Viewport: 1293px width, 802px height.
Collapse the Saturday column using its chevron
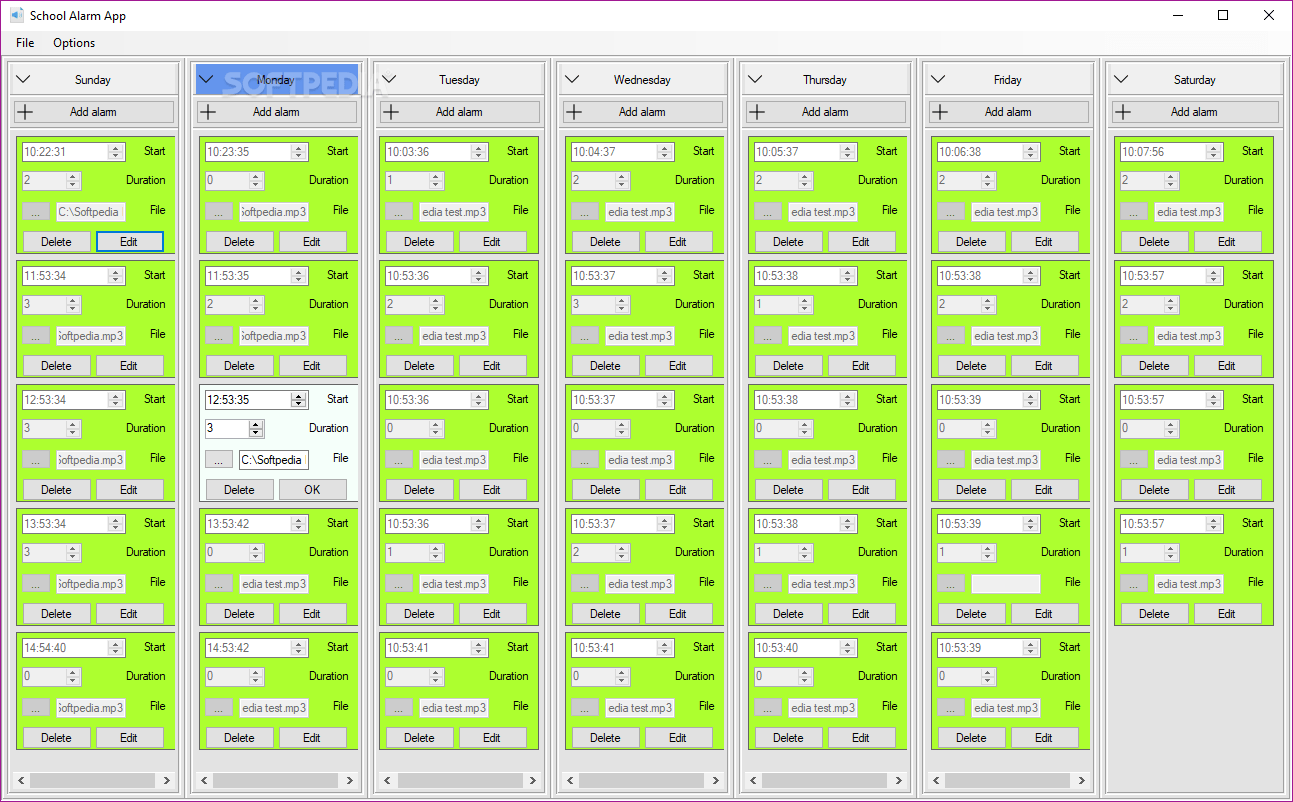click(1121, 79)
